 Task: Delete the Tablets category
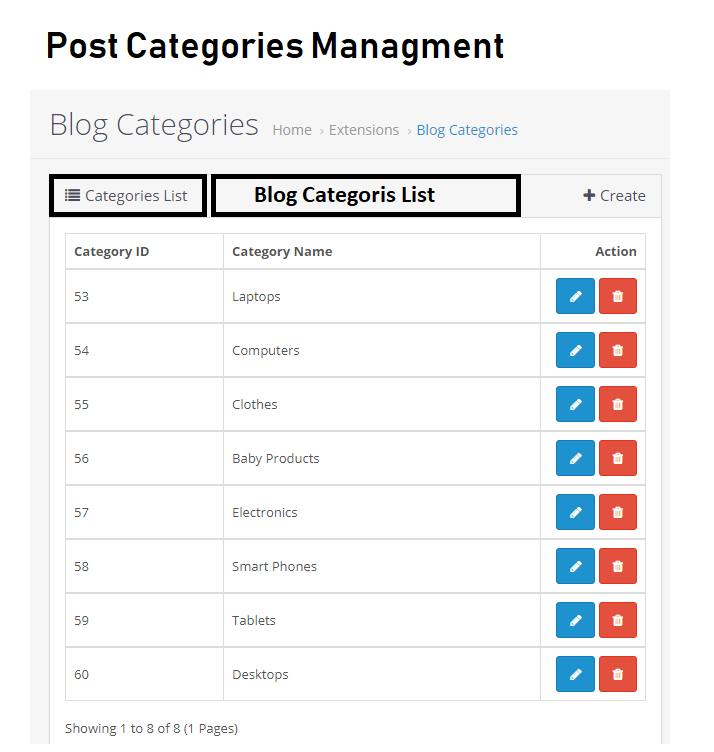[x=618, y=620]
